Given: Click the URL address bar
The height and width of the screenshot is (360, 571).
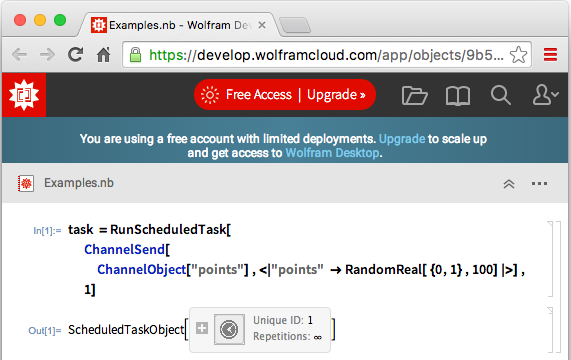Looking at the screenshot, I should tap(319, 55).
